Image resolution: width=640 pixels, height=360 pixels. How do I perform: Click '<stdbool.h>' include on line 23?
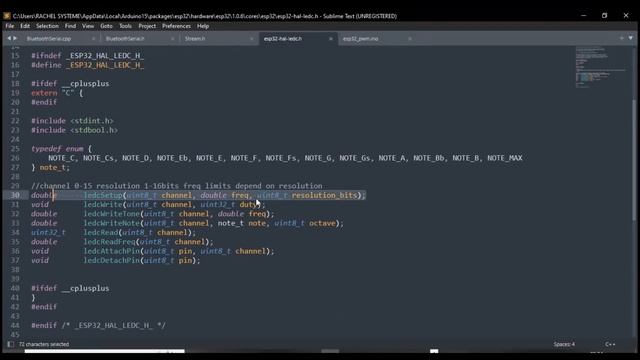coord(94,130)
